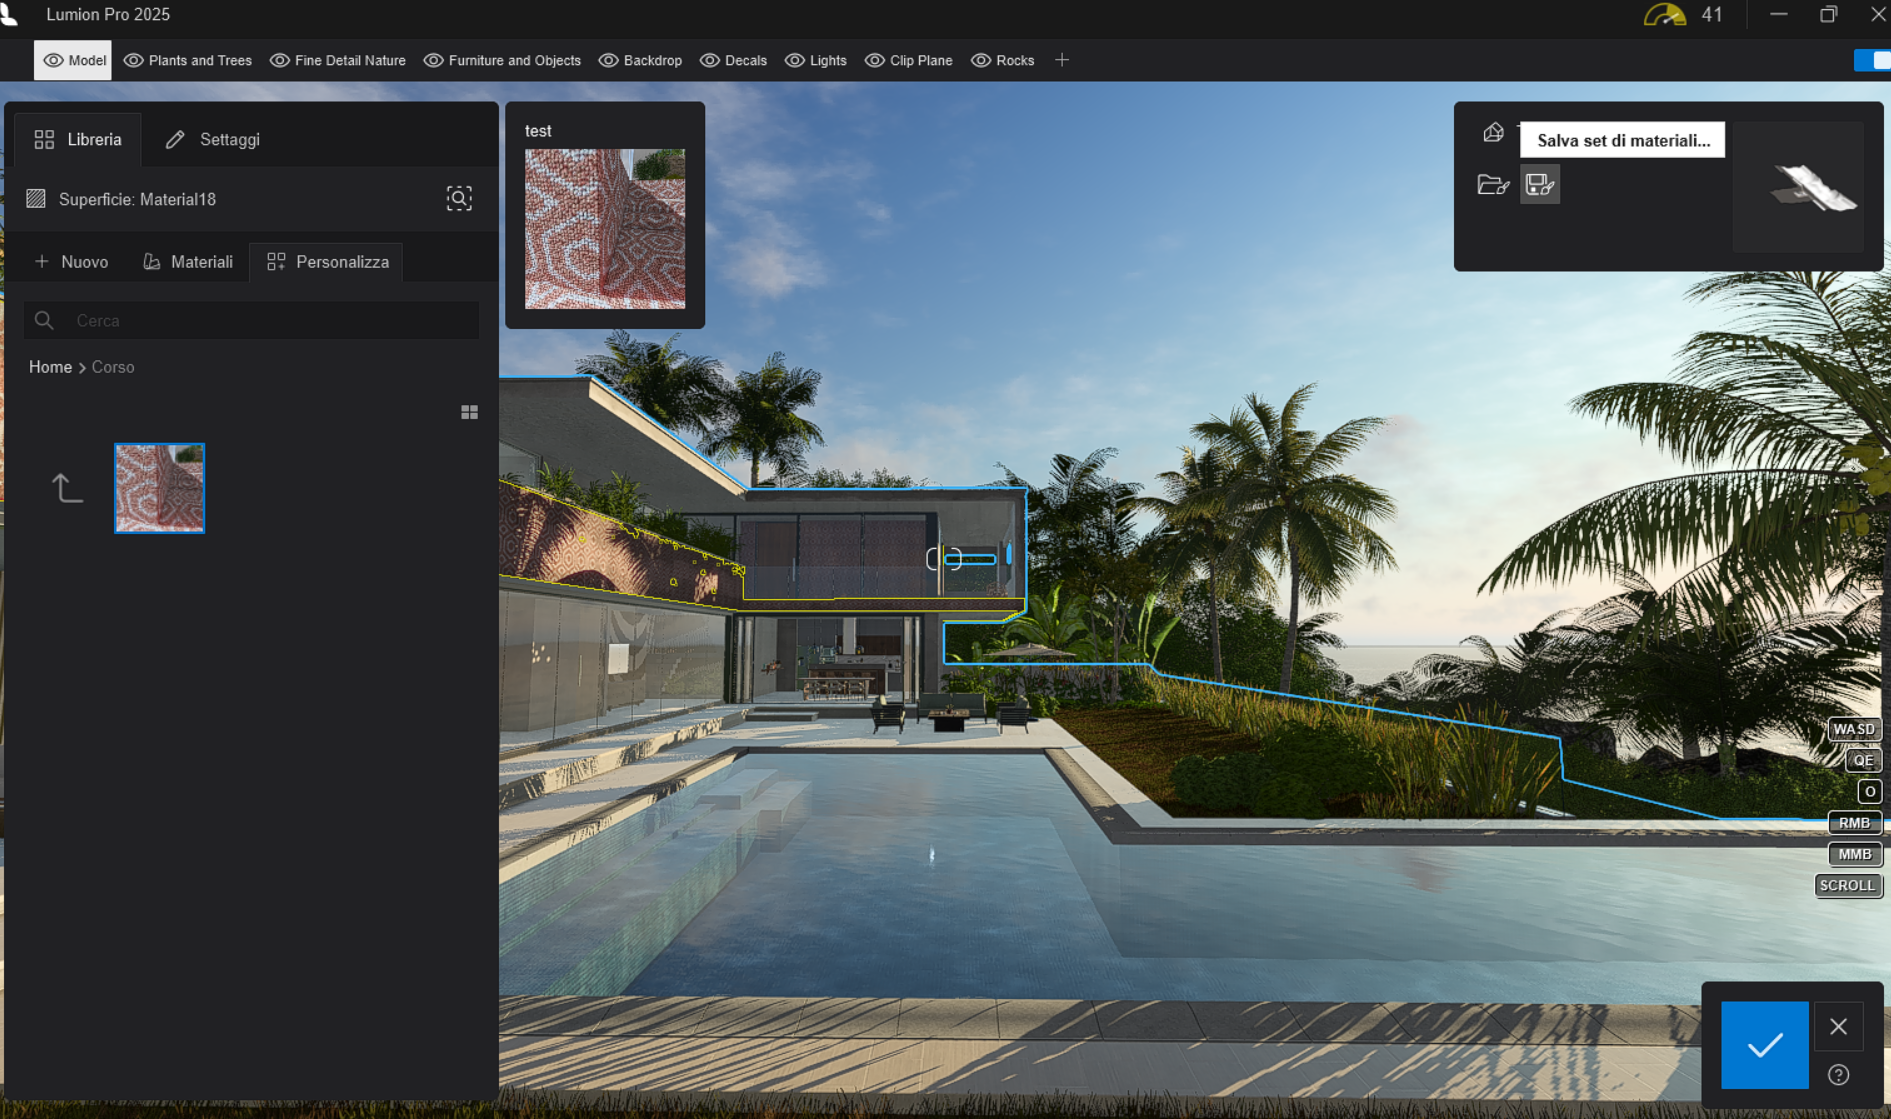Open the 3D model preview thumbnail
This screenshot has width=1891, height=1119.
coord(1798,187)
